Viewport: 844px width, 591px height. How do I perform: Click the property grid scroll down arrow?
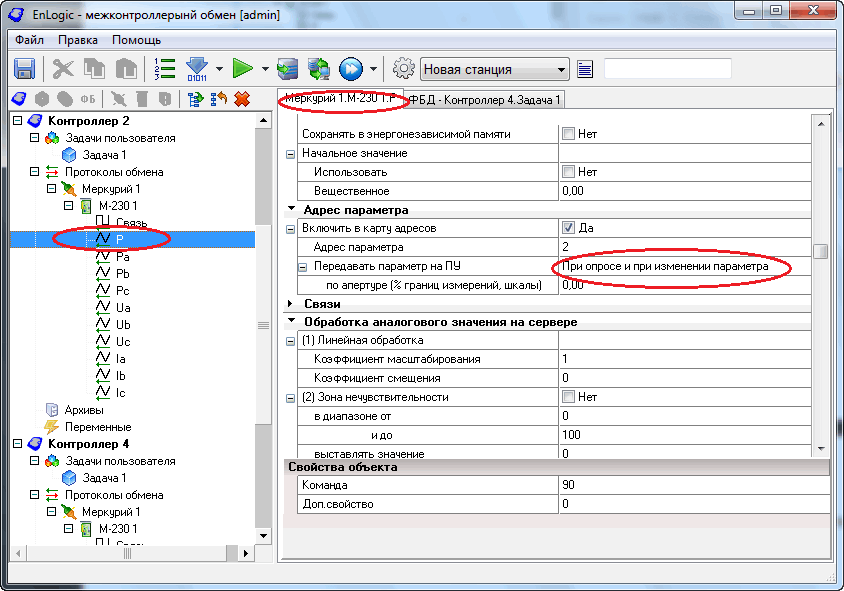821,448
